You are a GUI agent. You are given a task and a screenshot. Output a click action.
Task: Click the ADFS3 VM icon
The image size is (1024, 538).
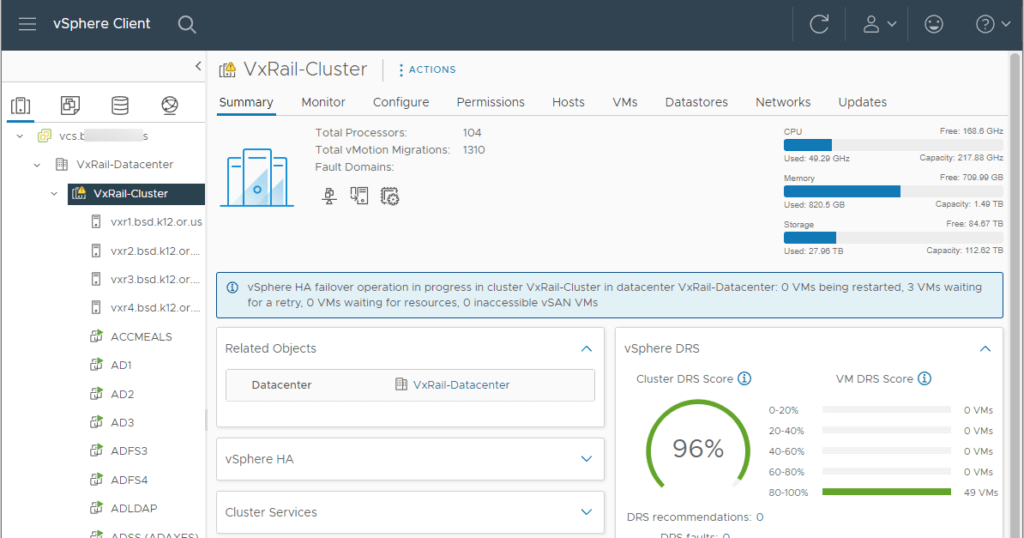pos(96,451)
